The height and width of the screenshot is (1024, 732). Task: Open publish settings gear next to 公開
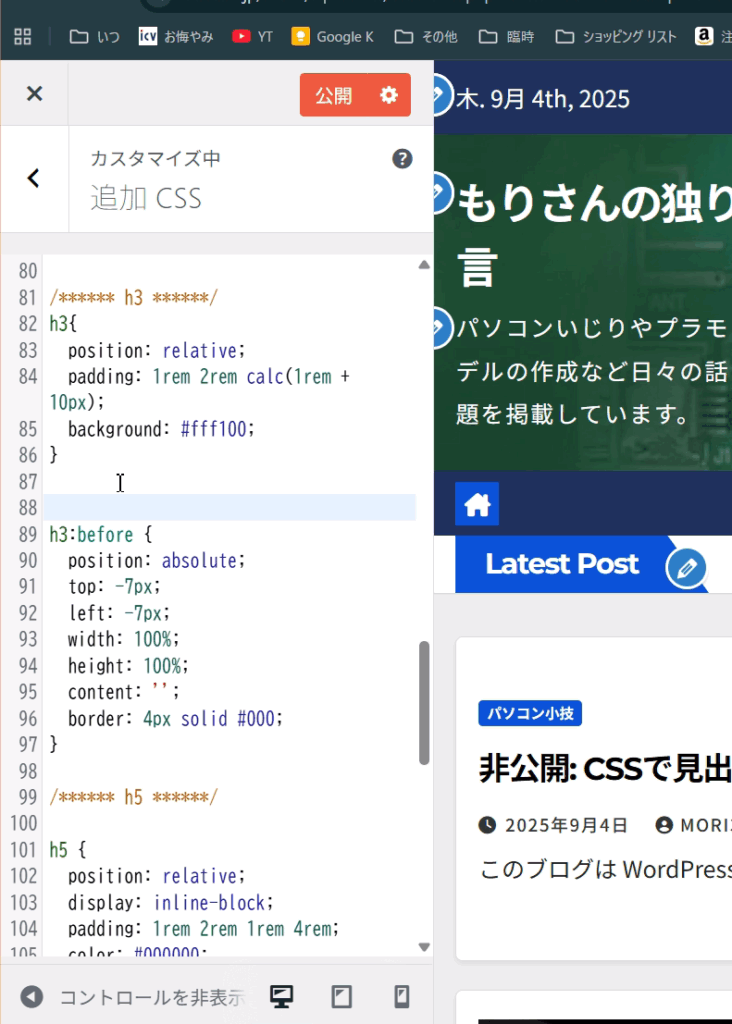click(389, 95)
